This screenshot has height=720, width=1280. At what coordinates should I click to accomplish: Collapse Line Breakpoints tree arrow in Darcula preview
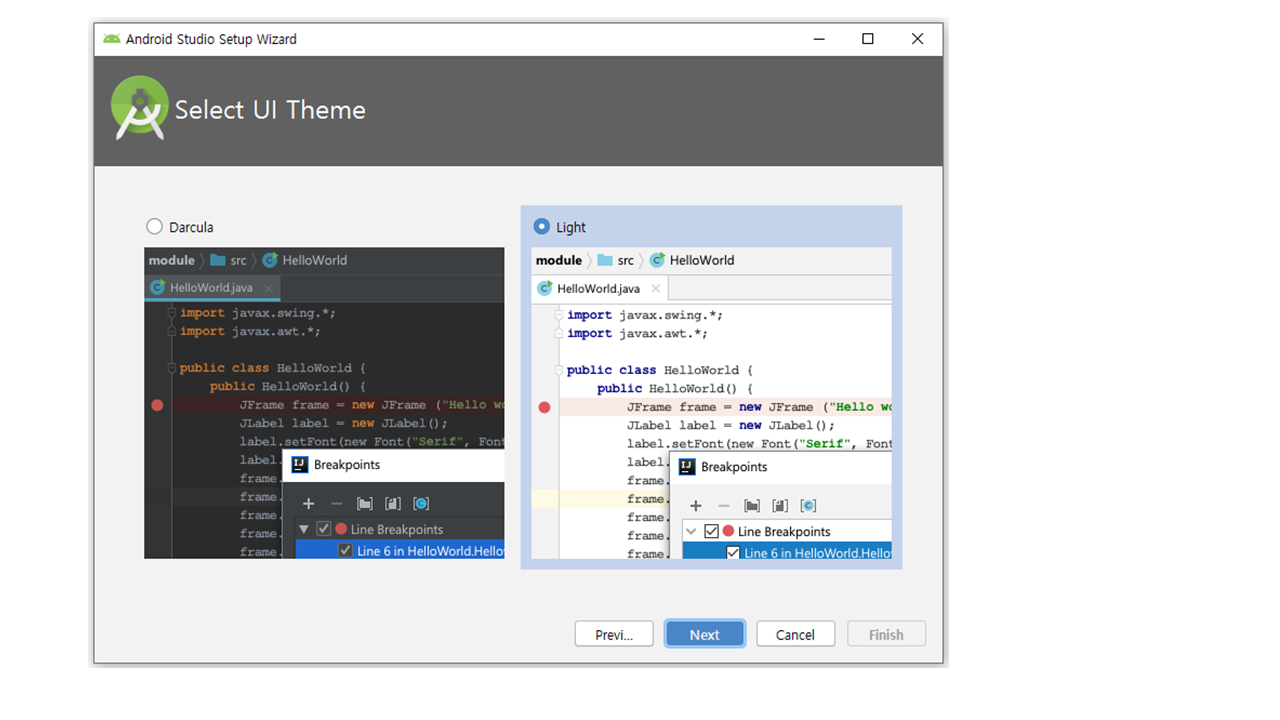click(x=304, y=529)
